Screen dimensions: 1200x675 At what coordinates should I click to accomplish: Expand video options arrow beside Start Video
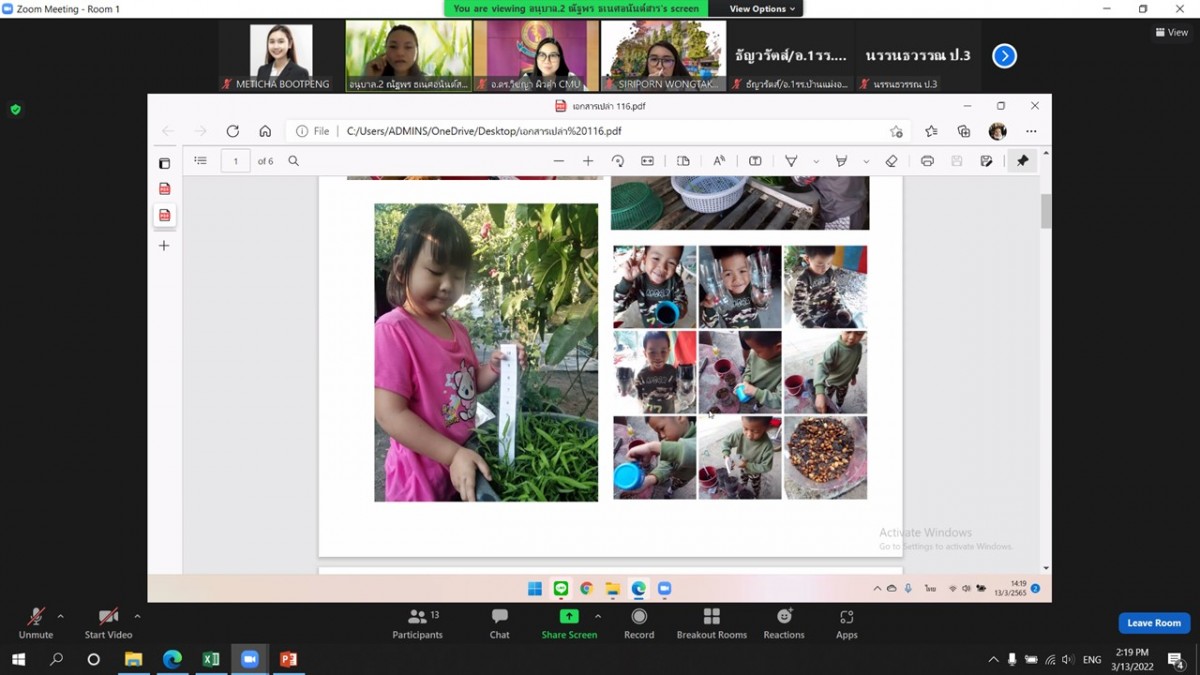click(137, 616)
